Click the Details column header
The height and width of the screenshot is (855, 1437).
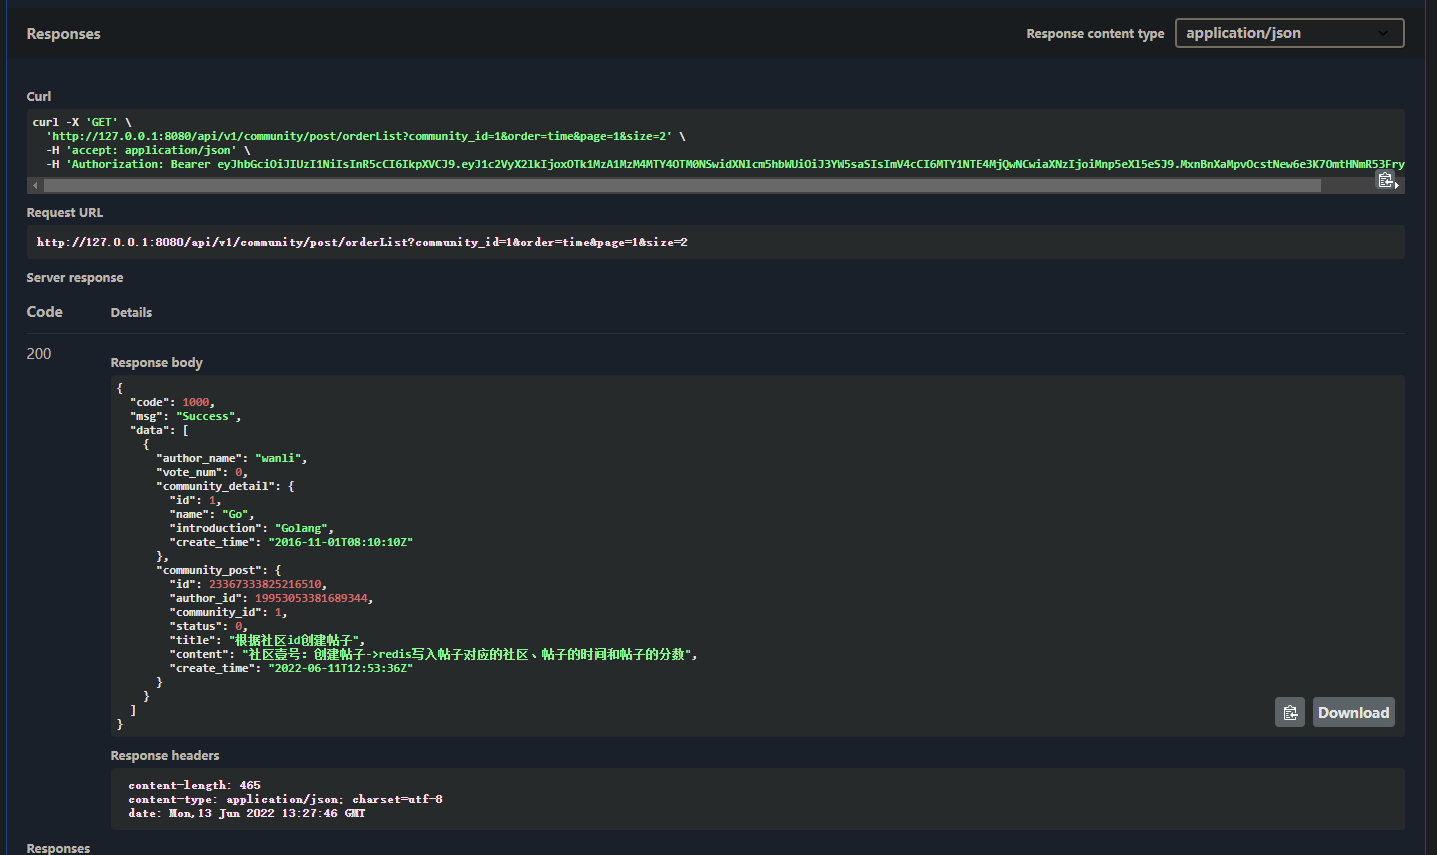coord(131,312)
